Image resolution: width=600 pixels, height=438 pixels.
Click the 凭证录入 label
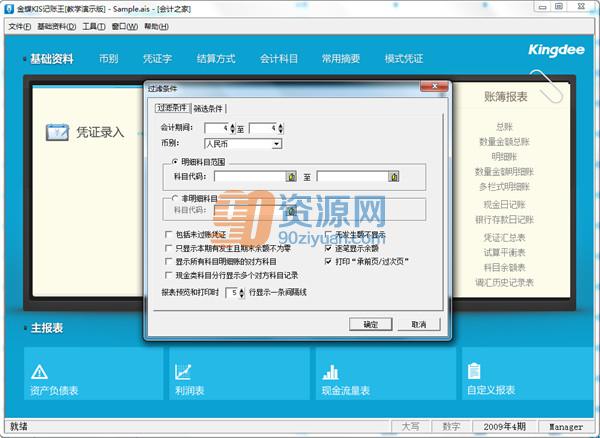click(x=100, y=132)
